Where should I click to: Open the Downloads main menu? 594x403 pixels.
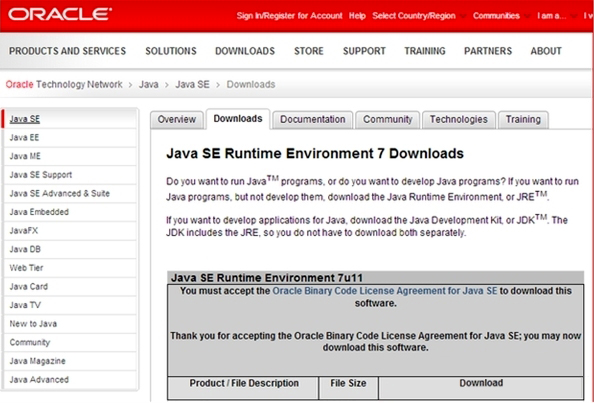point(245,51)
